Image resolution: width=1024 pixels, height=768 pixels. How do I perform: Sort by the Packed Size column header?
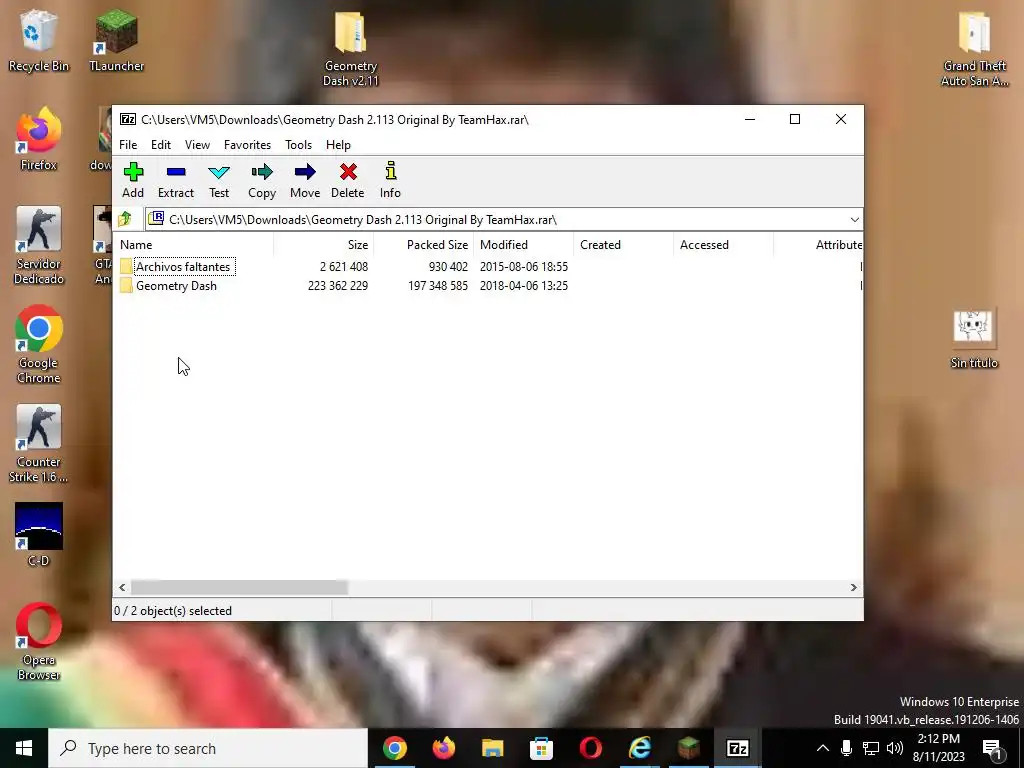pyautogui.click(x=424, y=245)
